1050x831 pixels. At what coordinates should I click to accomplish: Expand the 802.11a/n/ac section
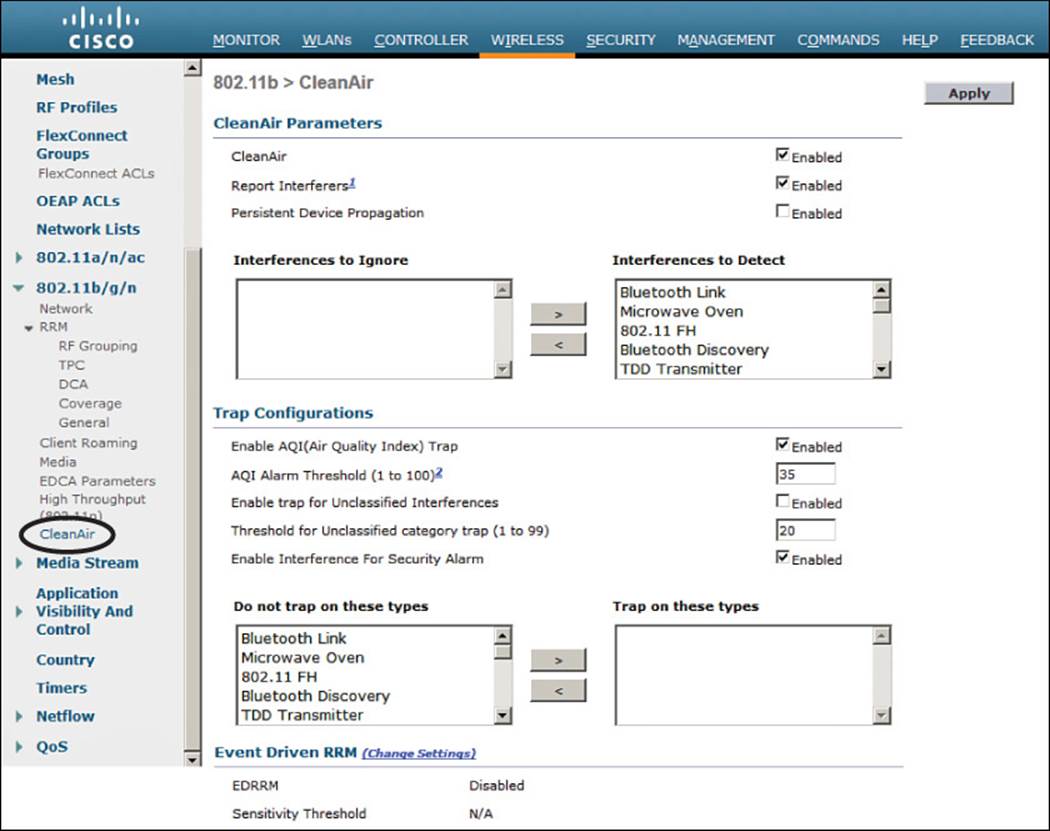(19, 258)
